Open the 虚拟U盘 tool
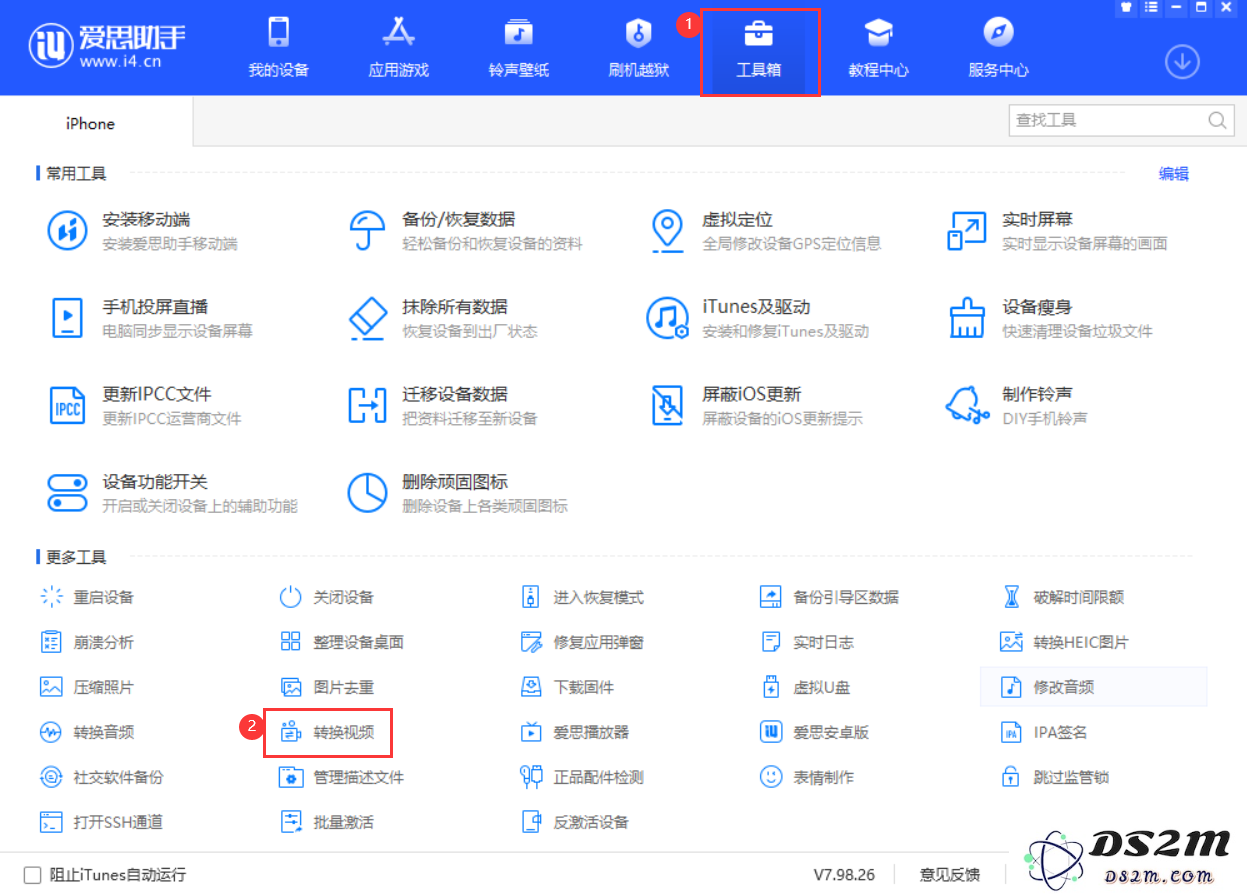Viewport: 1247px width, 894px height. click(x=805, y=687)
